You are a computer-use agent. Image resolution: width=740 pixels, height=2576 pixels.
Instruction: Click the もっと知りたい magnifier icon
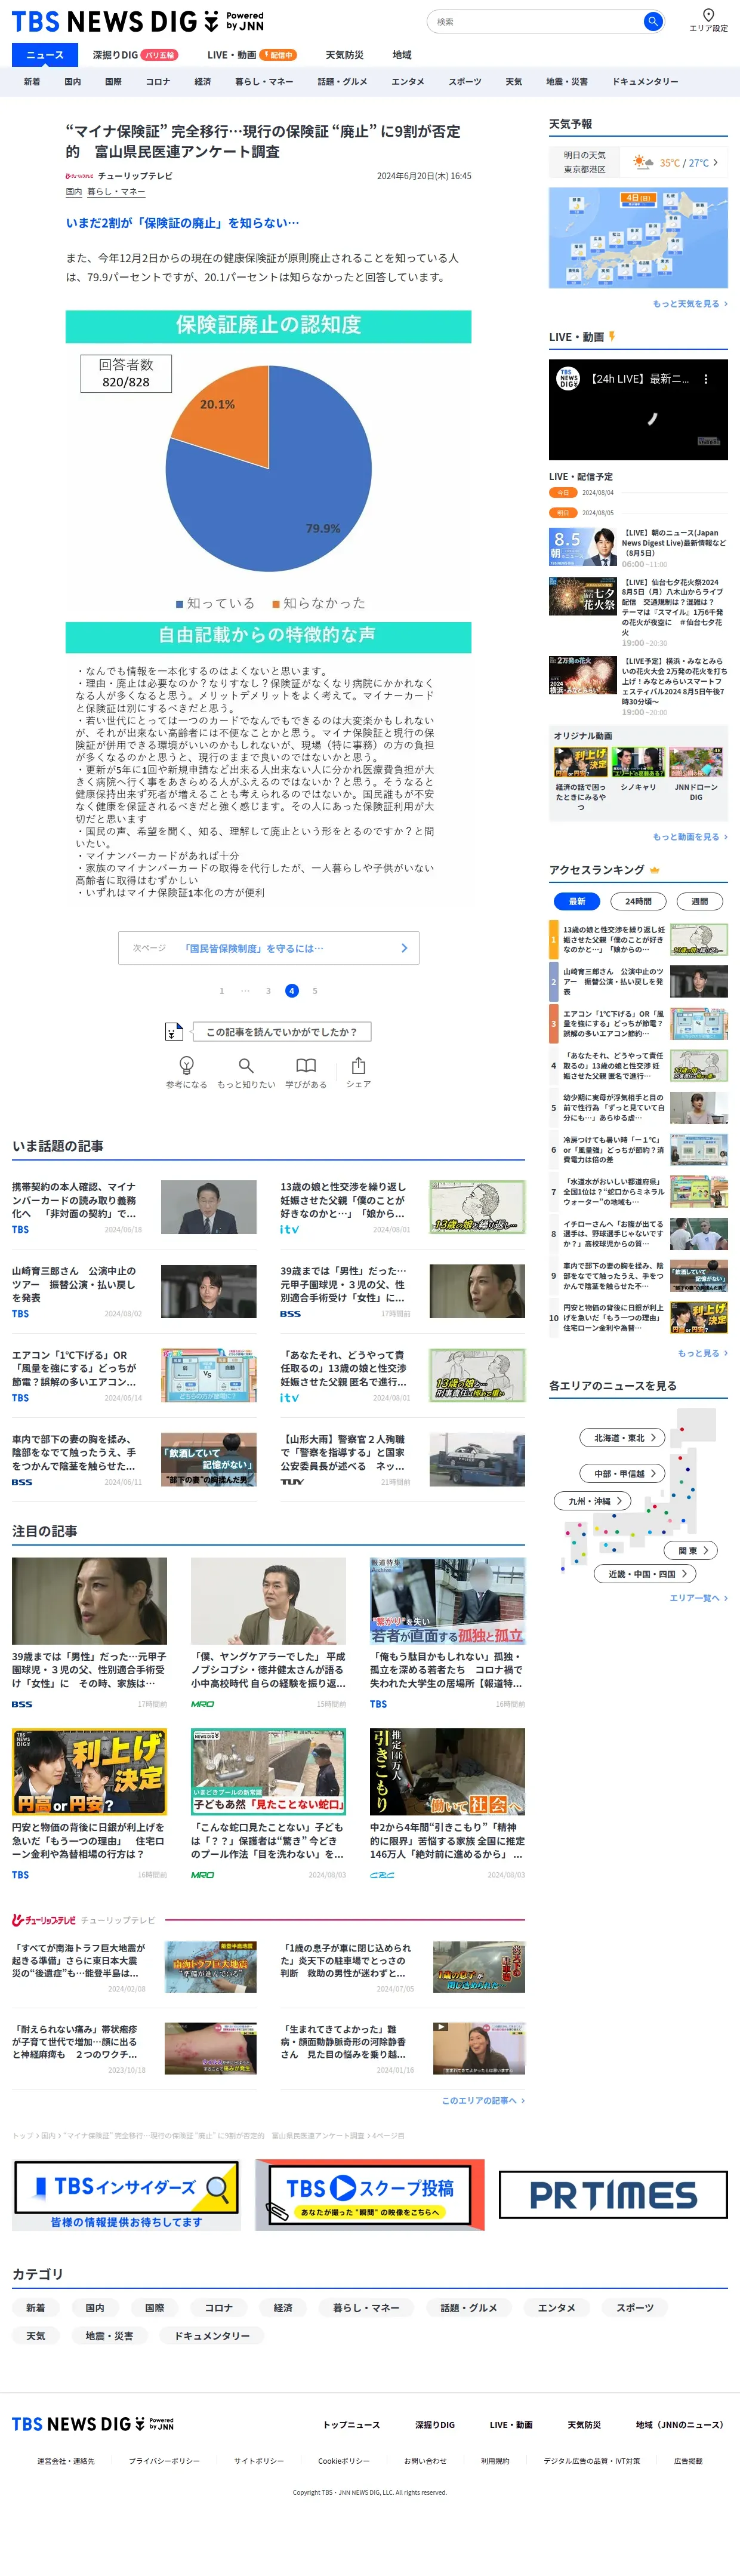click(x=246, y=1065)
